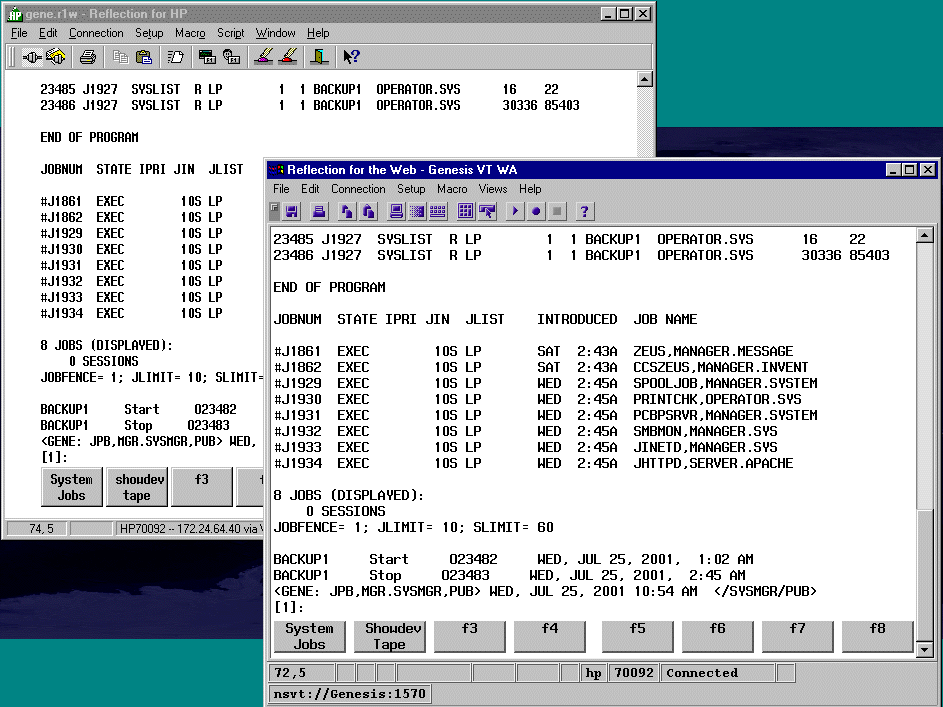Click the save floppy disk icon in Reflection for the Web

pyautogui.click(x=292, y=211)
